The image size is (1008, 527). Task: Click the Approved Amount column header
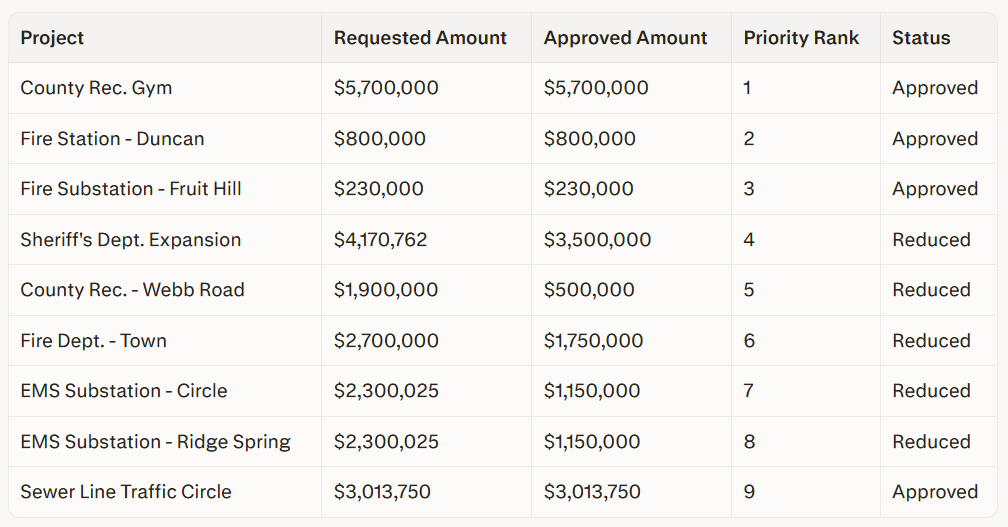point(625,38)
